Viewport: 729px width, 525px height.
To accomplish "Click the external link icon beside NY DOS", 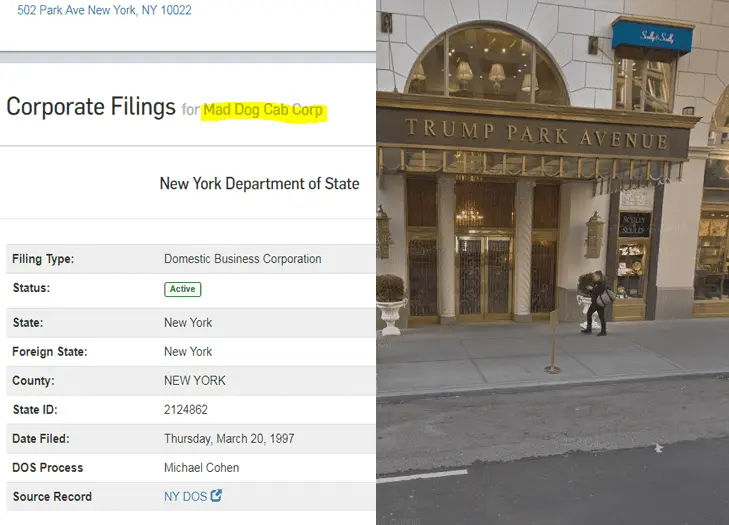I will tap(216, 496).
